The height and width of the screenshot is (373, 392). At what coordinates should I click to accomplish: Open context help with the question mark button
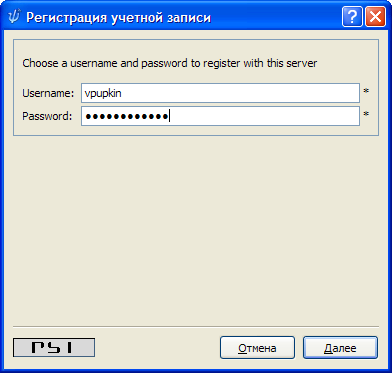coord(352,17)
